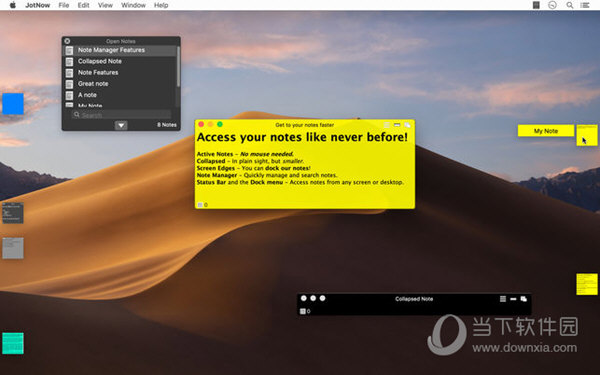Open the light gray docked note thumbnail

click(13, 248)
